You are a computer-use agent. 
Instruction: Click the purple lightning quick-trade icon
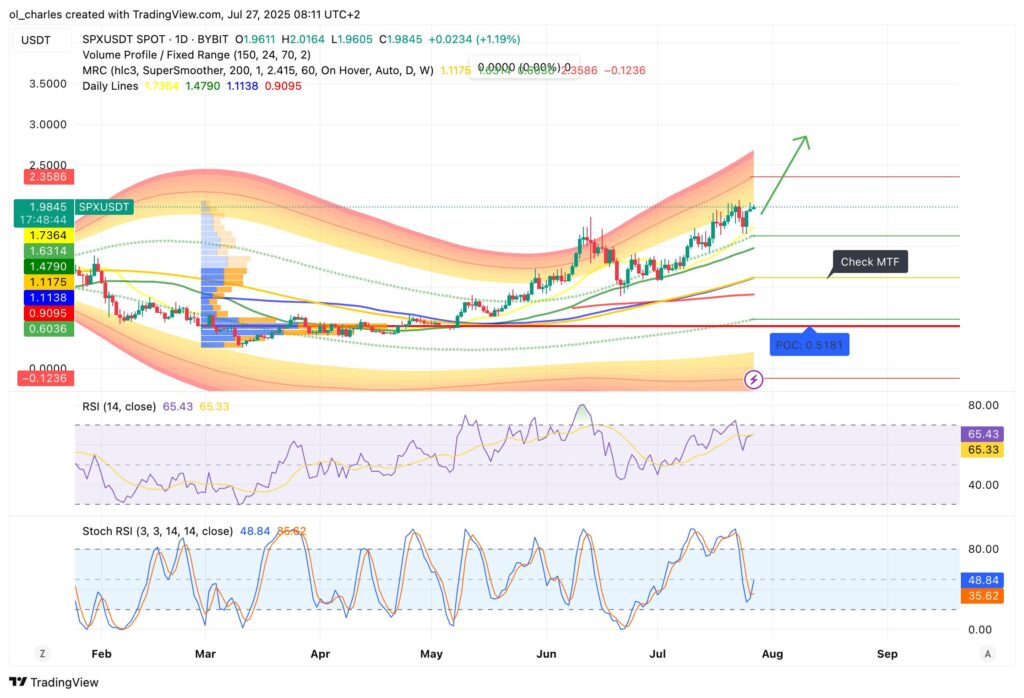(755, 380)
